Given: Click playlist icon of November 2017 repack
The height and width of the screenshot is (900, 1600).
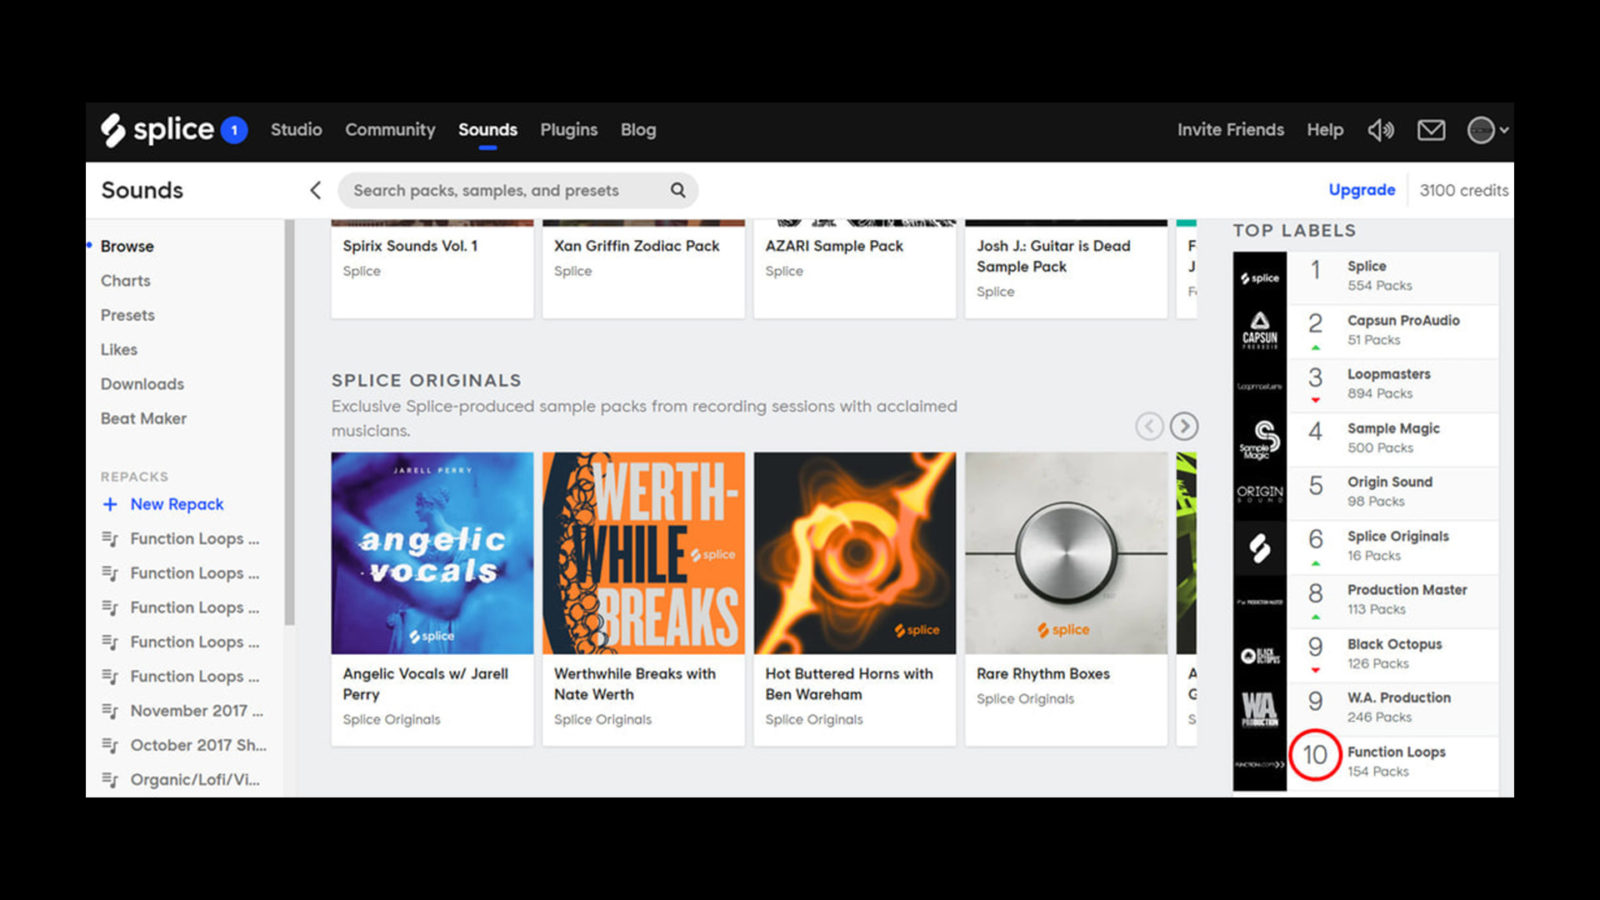Looking at the screenshot, I should click(x=110, y=711).
